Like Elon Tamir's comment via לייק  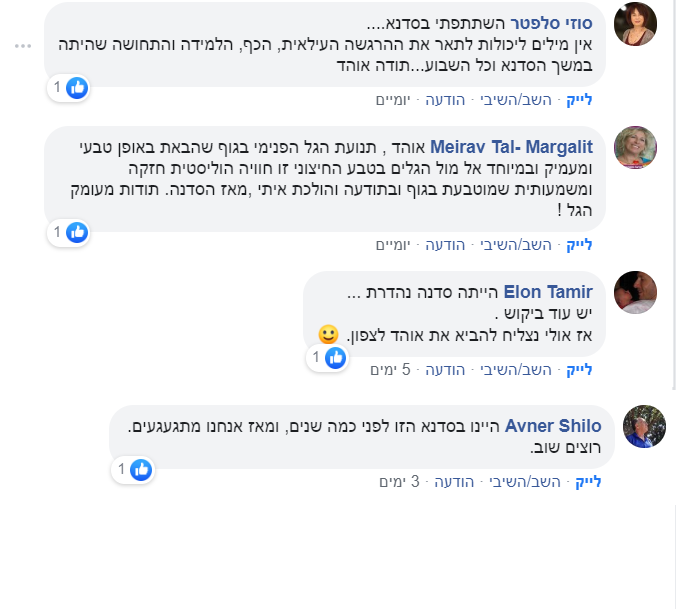pyautogui.click(x=579, y=370)
